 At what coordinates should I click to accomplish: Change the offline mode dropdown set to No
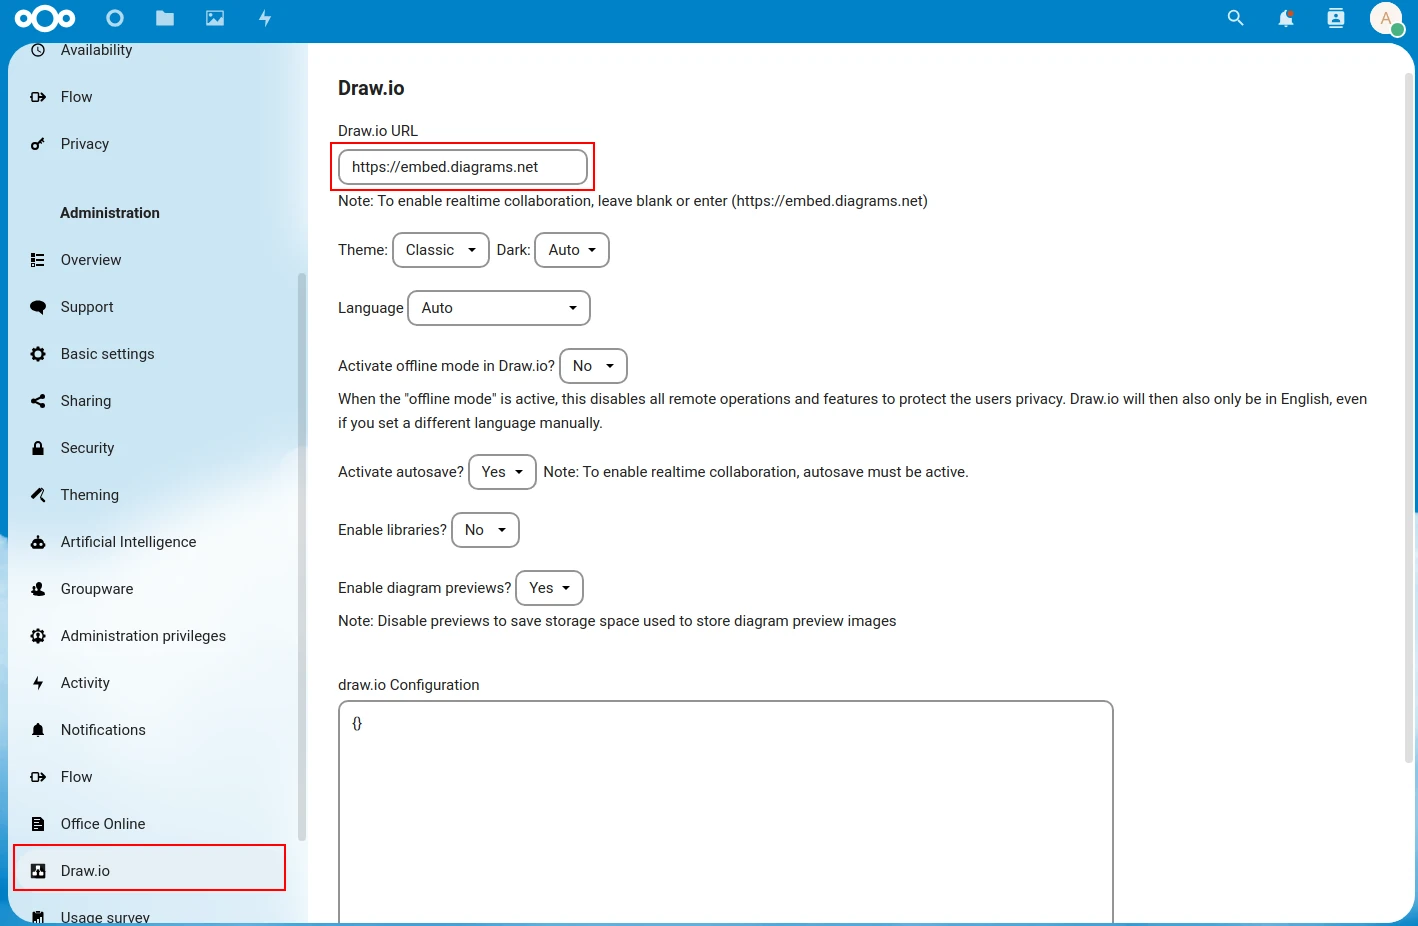593,366
